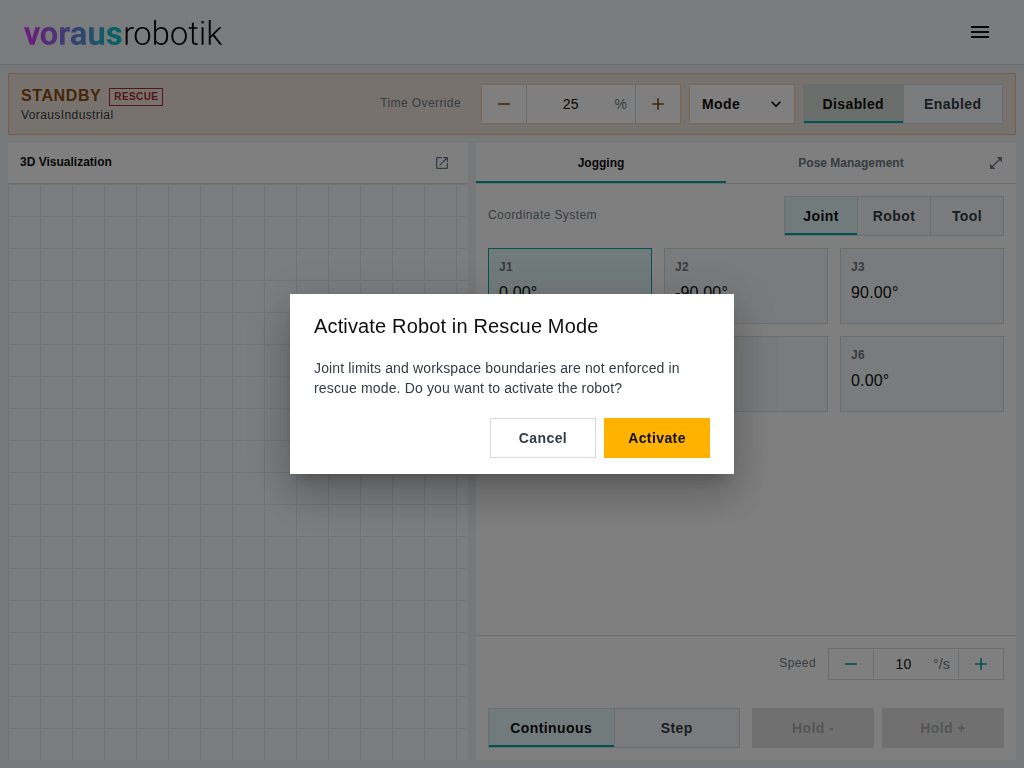The height and width of the screenshot is (768, 1024).
Task: Increase the Time Override percentage
Action: [x=658, y=104]
